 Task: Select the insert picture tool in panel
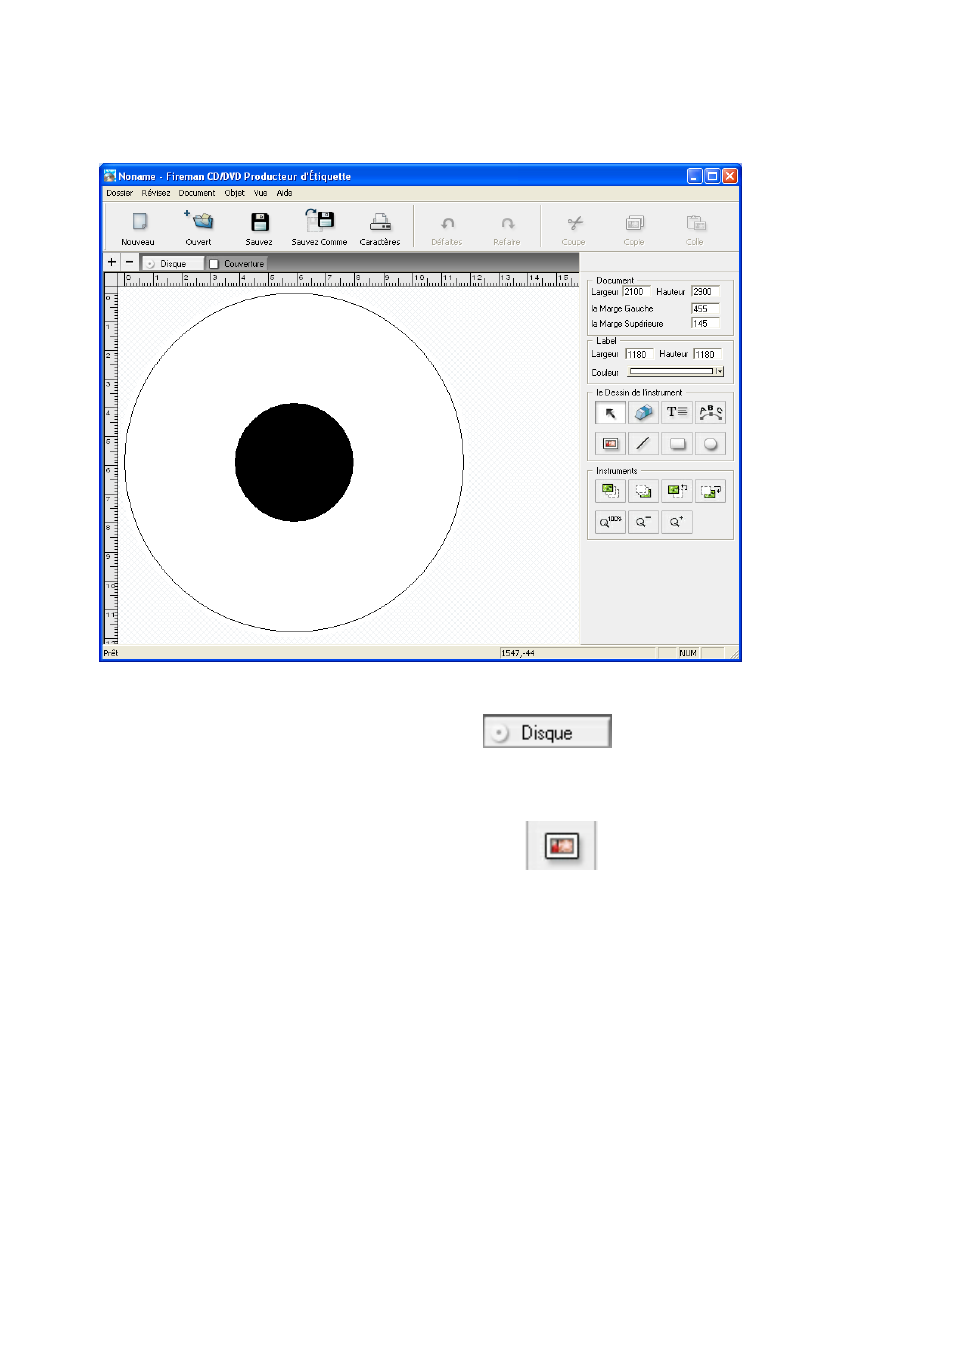pyautogui.click(x=610, y=444)
